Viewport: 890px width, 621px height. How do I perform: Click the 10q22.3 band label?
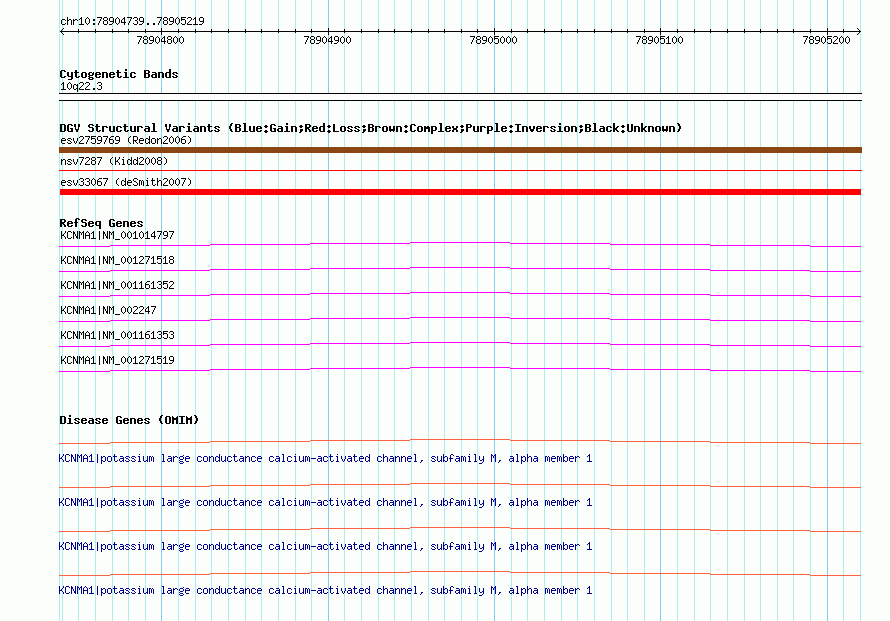click(81, 86)
